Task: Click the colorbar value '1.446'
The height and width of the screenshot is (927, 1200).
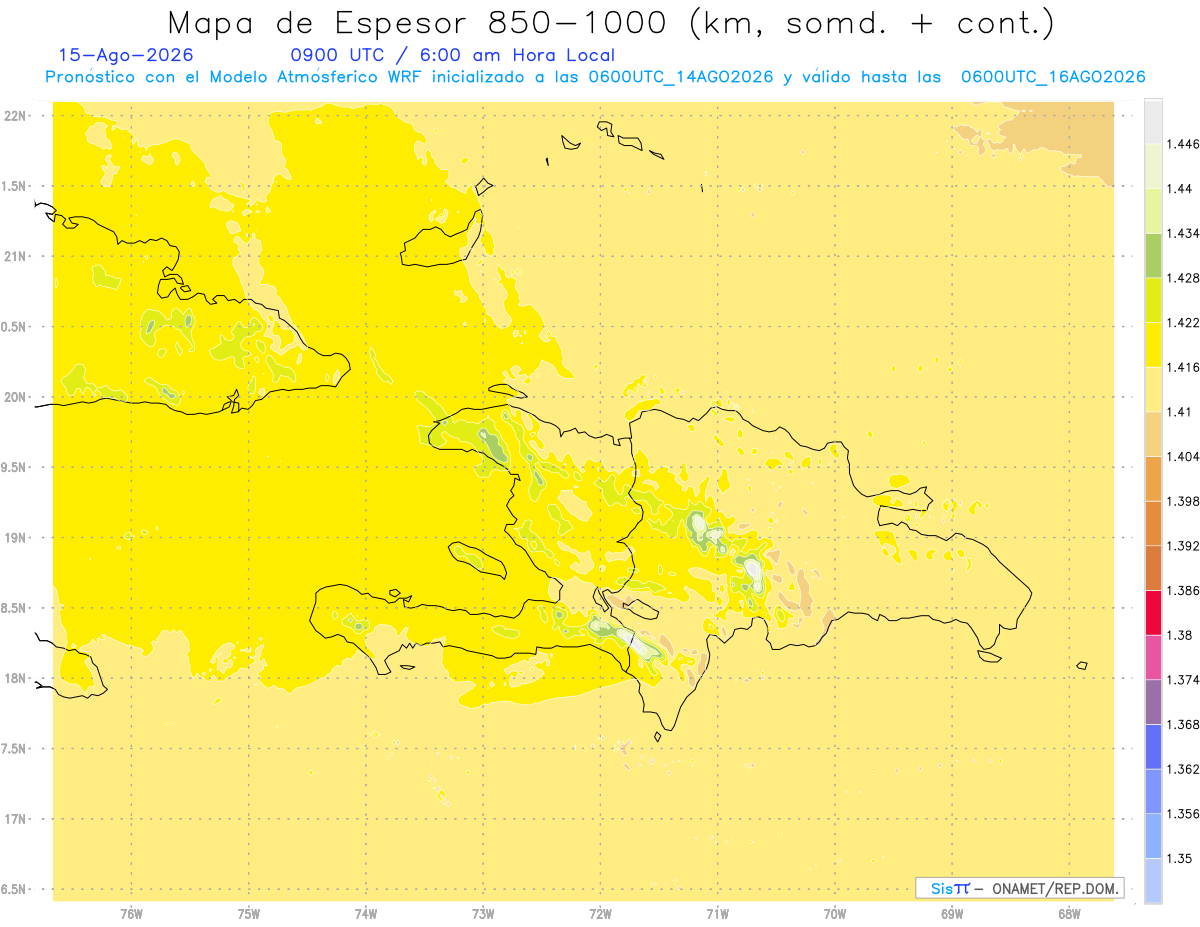Action: (1184, 144)
